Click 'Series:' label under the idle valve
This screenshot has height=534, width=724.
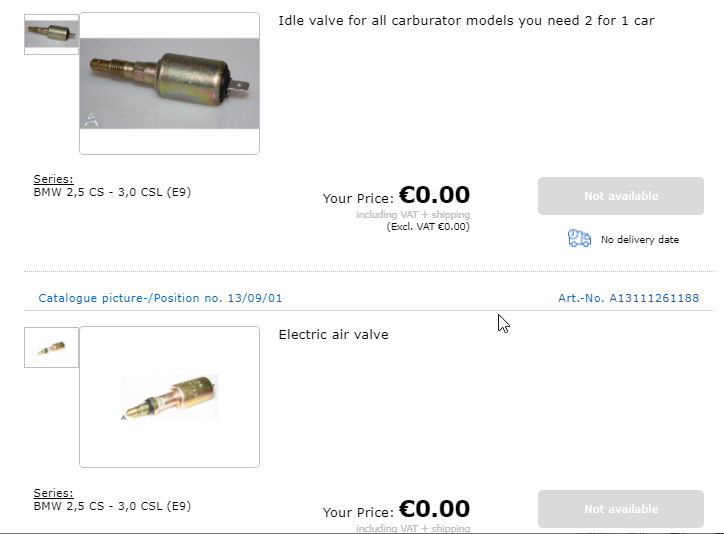click(53, 180)
